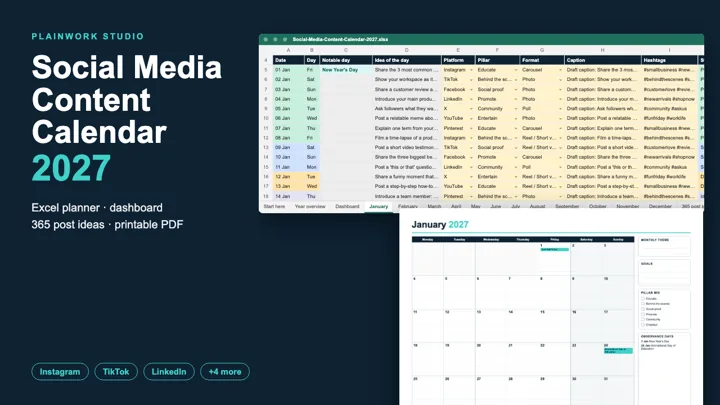Select the Notable day header cell
The image size is (720, 405).
point(346,60)
